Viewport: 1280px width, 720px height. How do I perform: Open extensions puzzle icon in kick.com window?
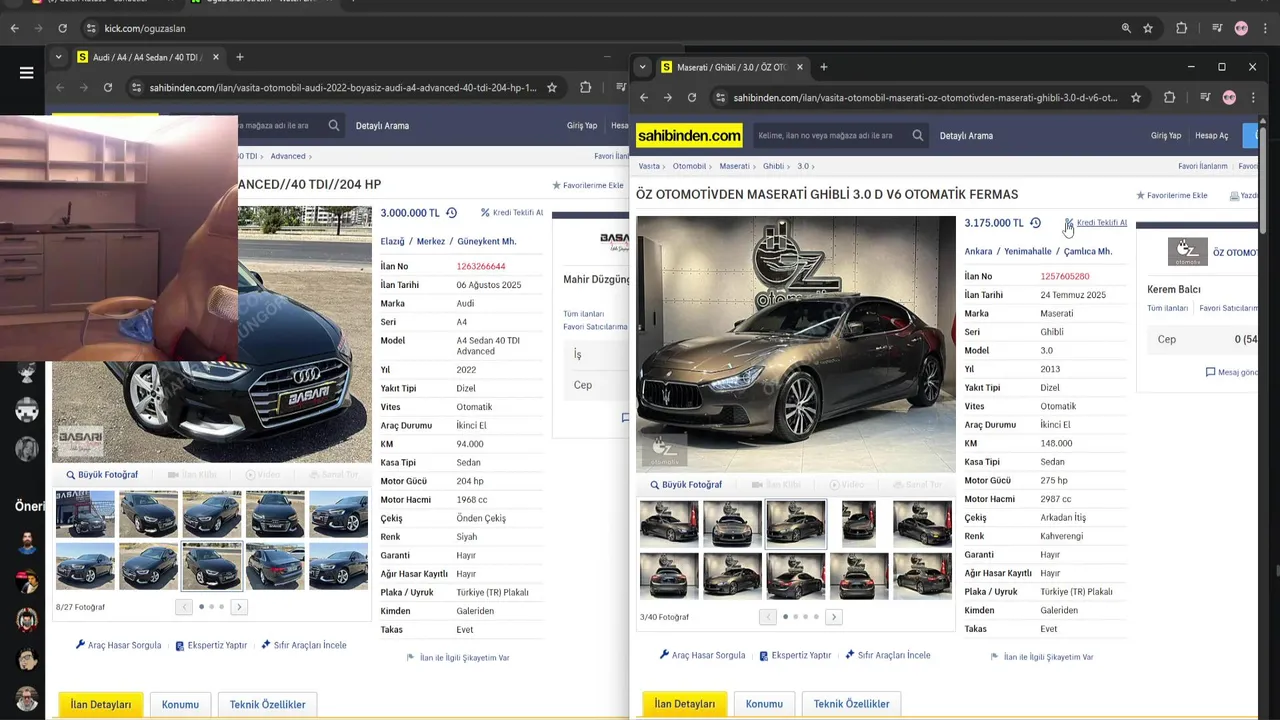click(x=1181, y=28)
